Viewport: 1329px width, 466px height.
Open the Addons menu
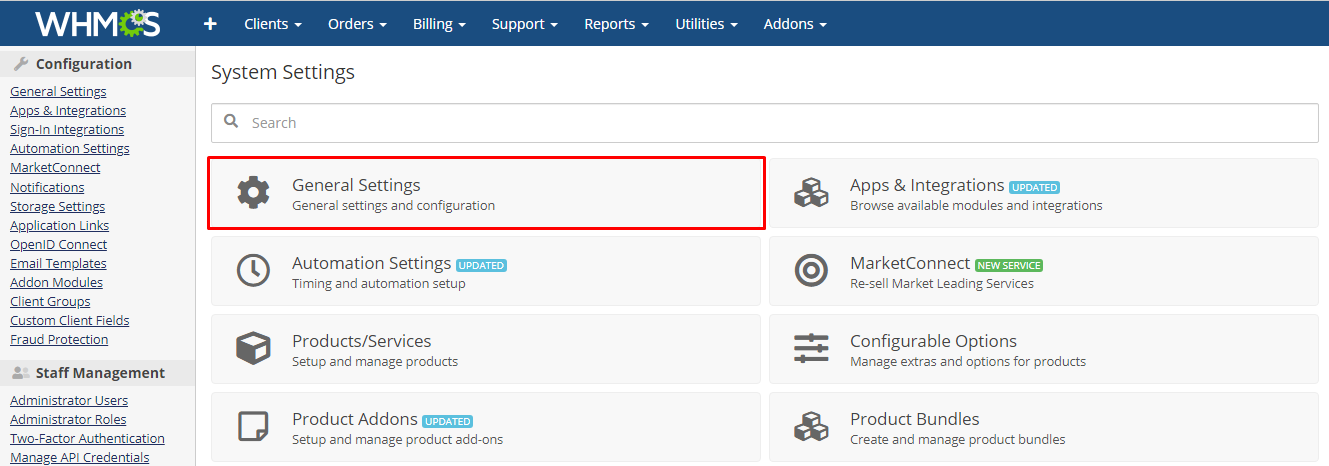pos(794,24)
